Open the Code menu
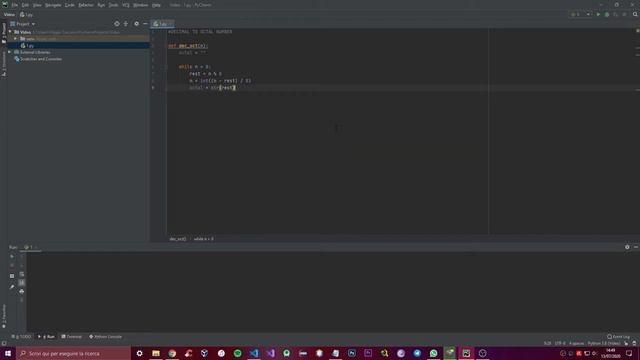The image size is (640, 360). click(x=70, y=5)
